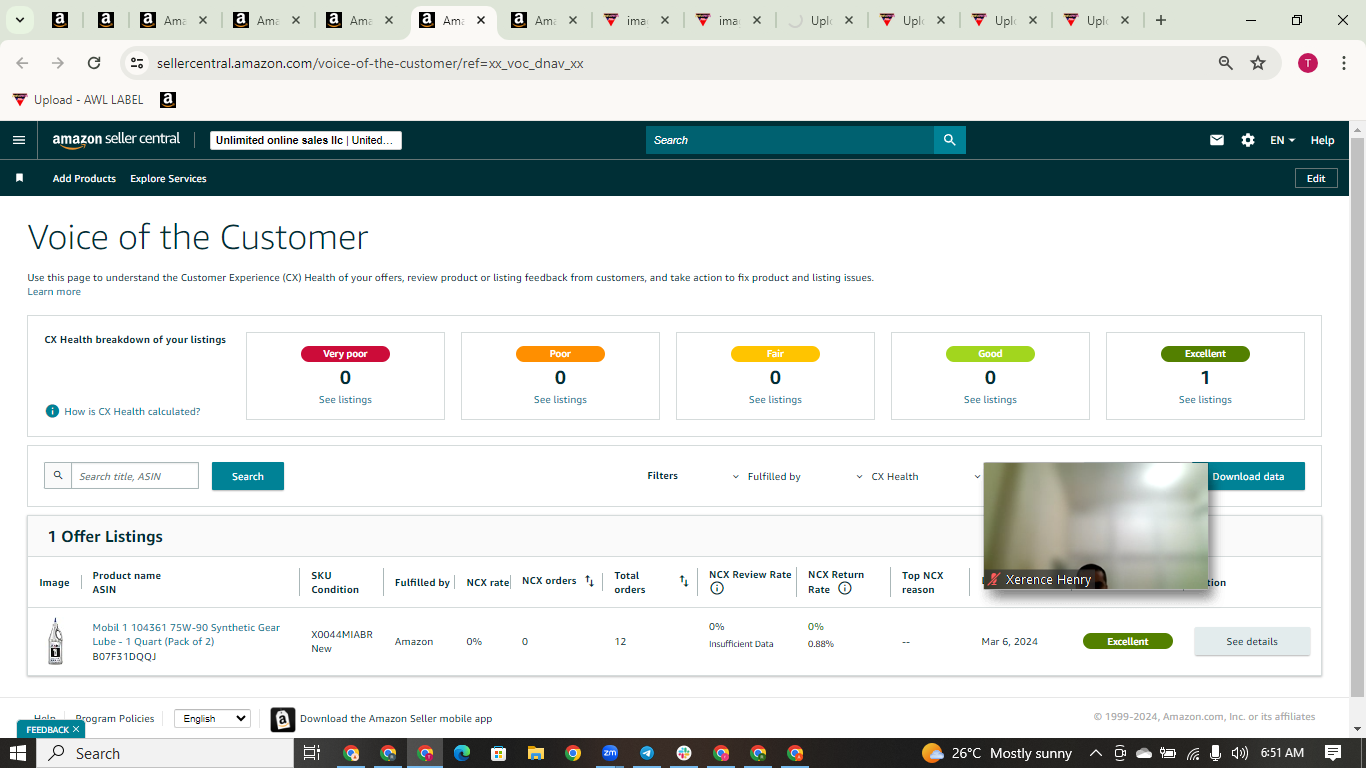Open a new browser tab
Viewport: 1366px width, 768px height.
pyautogui.click(x=1161, y=20)
